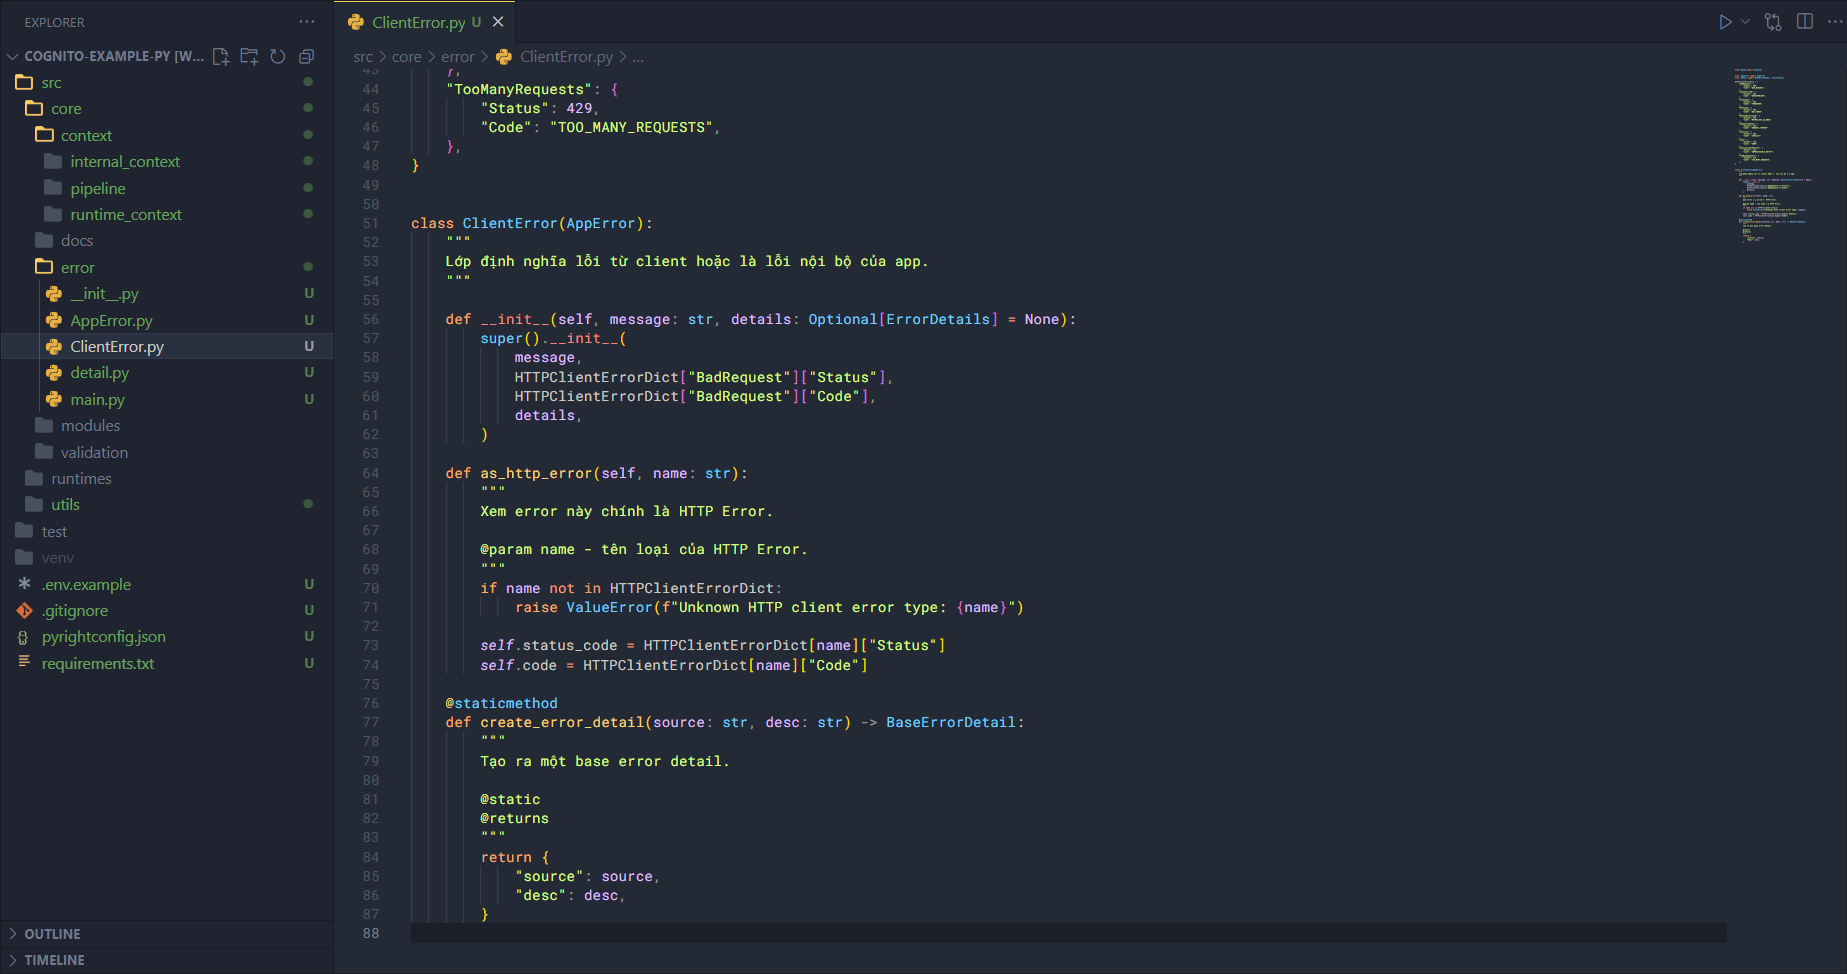1847x974 pixels.
Task: Expand the modules folder
Action: tap(90, 426)
